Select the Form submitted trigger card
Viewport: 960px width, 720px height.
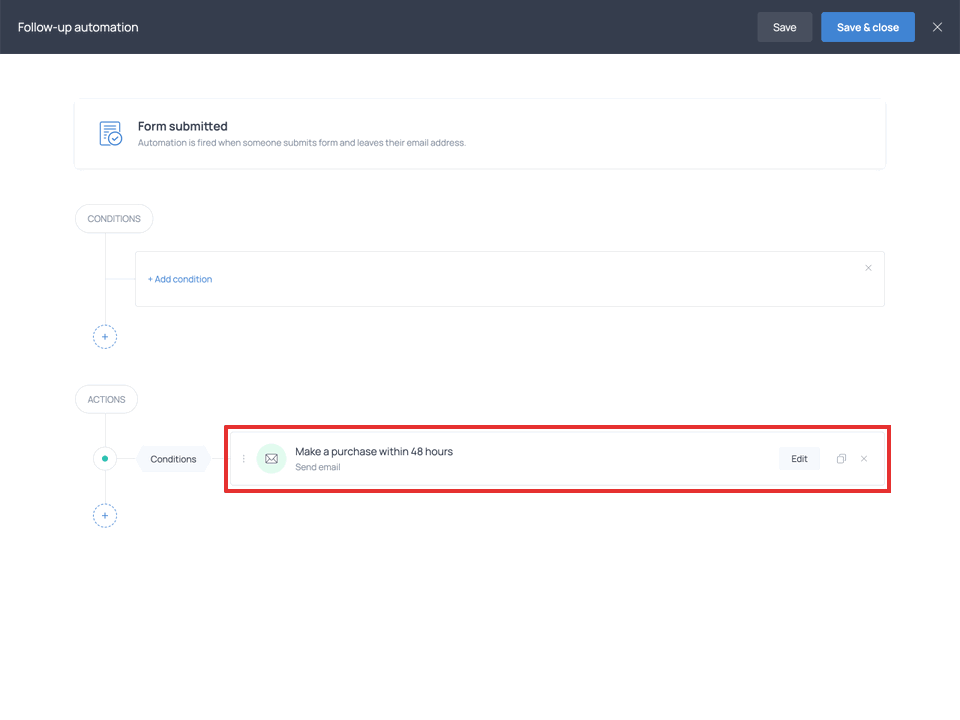[478, 133]
